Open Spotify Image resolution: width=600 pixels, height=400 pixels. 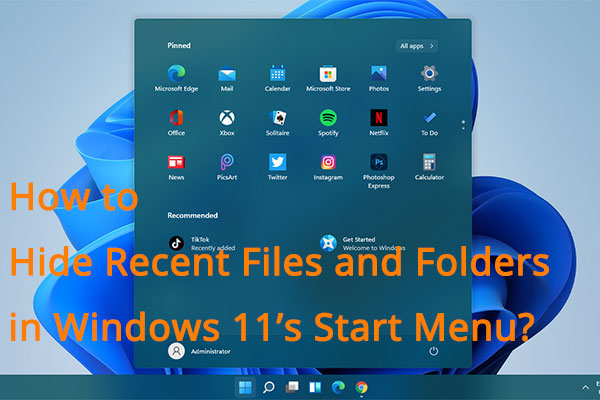pos(328,122)
